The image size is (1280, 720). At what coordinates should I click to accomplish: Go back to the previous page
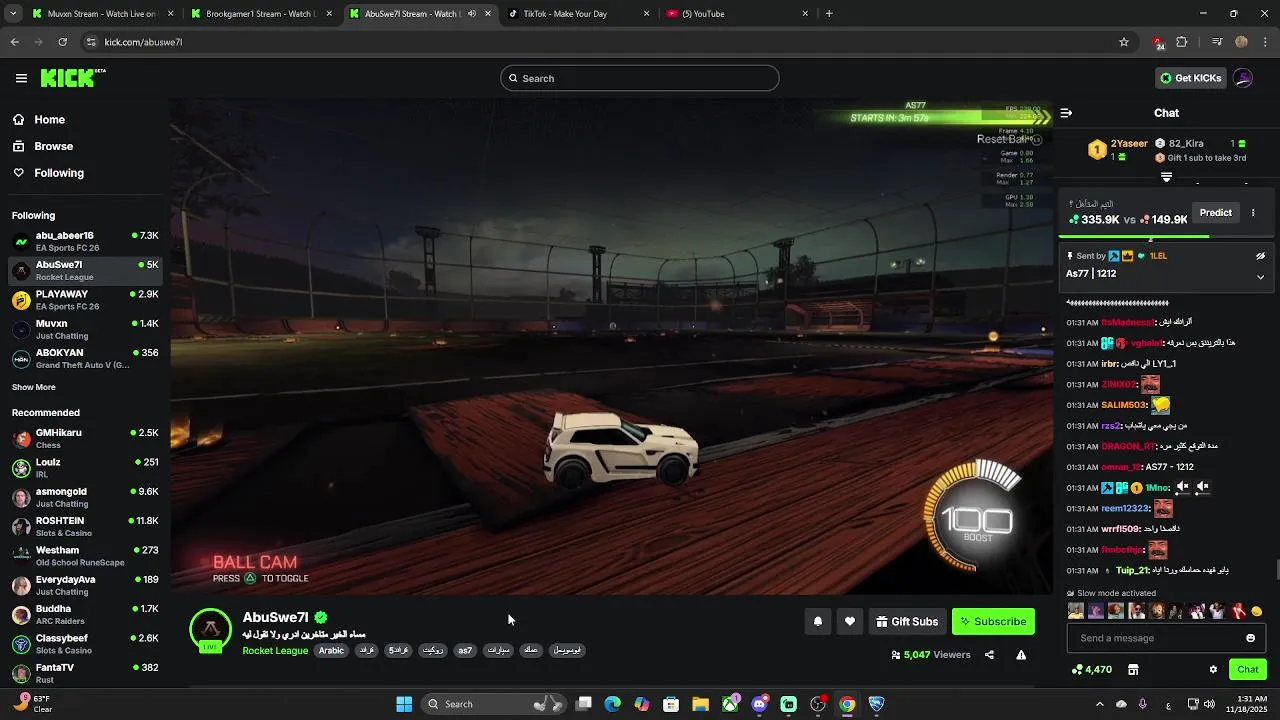[14, 42]
